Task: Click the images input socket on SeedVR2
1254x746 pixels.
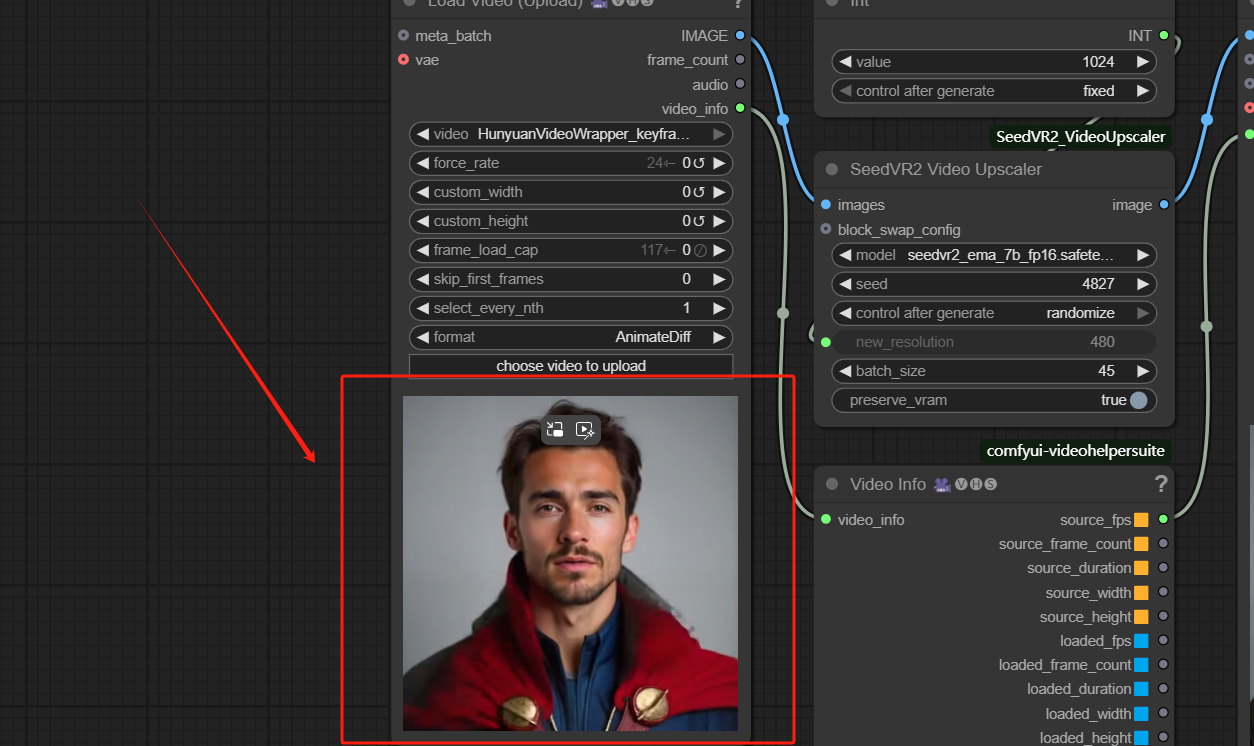Action: coord(825,205)
